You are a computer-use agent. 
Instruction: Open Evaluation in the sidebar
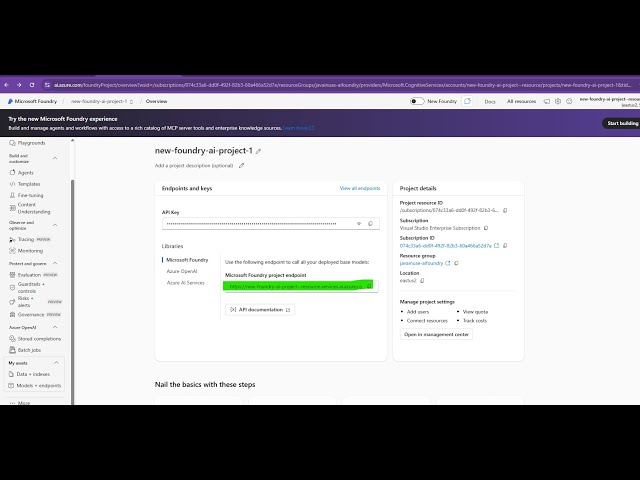click(x=33, y=275)
